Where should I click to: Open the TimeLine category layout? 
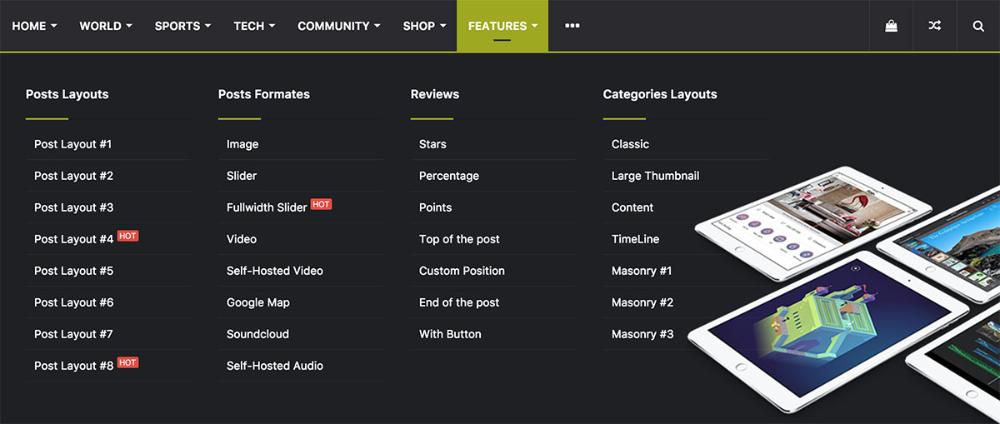(635, 239)
